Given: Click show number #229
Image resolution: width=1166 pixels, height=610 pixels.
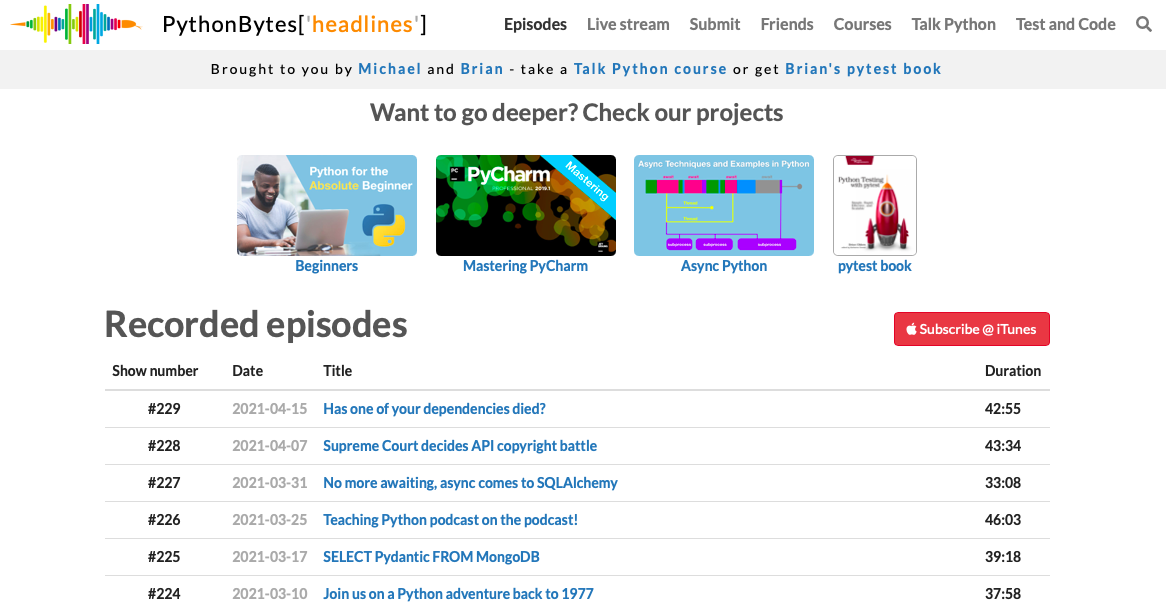Looking at the screenshot, I should 164,408.
